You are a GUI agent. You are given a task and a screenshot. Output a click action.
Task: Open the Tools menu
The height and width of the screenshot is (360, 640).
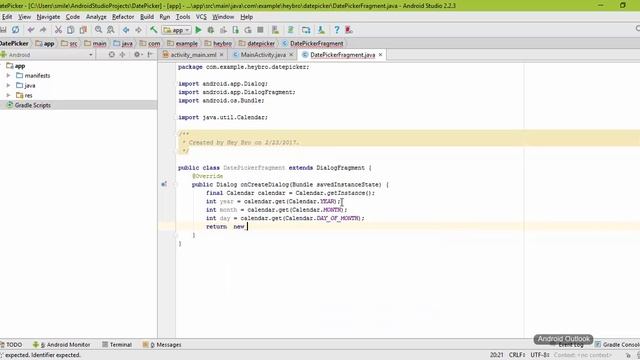[x=183, y=17]
